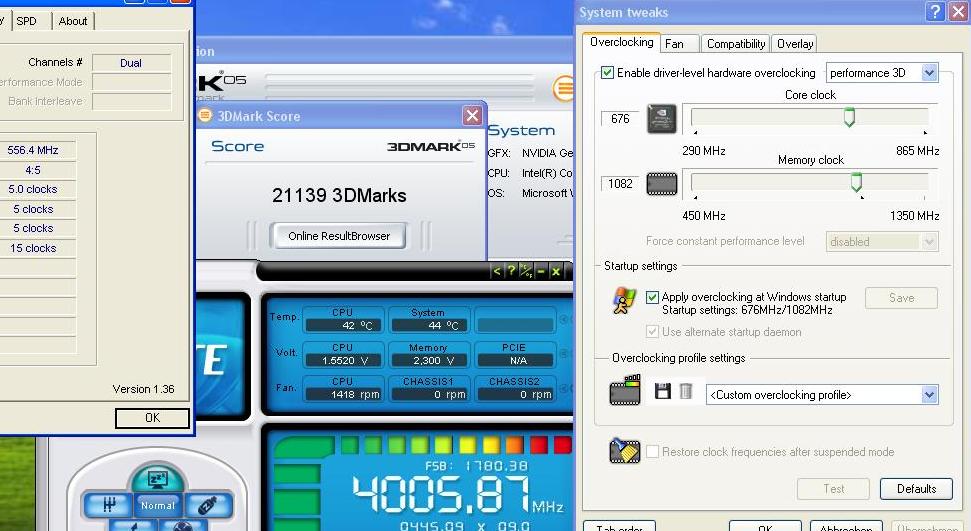
Task: Toggle Enable driver-level hardware overclocking
Action: 607,72
